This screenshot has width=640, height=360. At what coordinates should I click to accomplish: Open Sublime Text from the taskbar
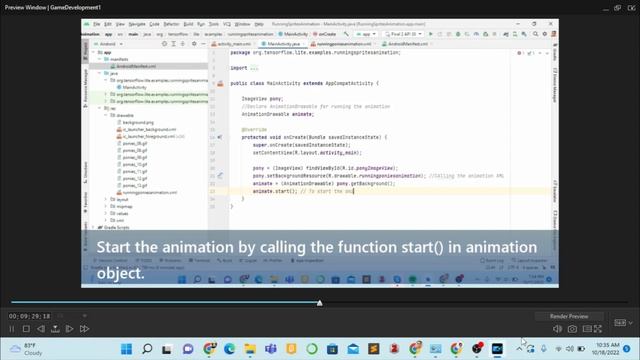click(x=373, y=349)
